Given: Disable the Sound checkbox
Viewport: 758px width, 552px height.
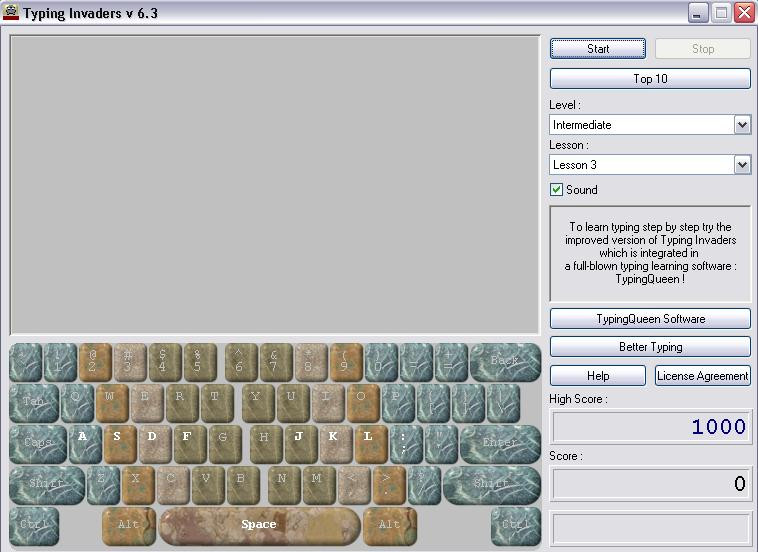Looking at the screenshot, I should click(x=556, y=189).
